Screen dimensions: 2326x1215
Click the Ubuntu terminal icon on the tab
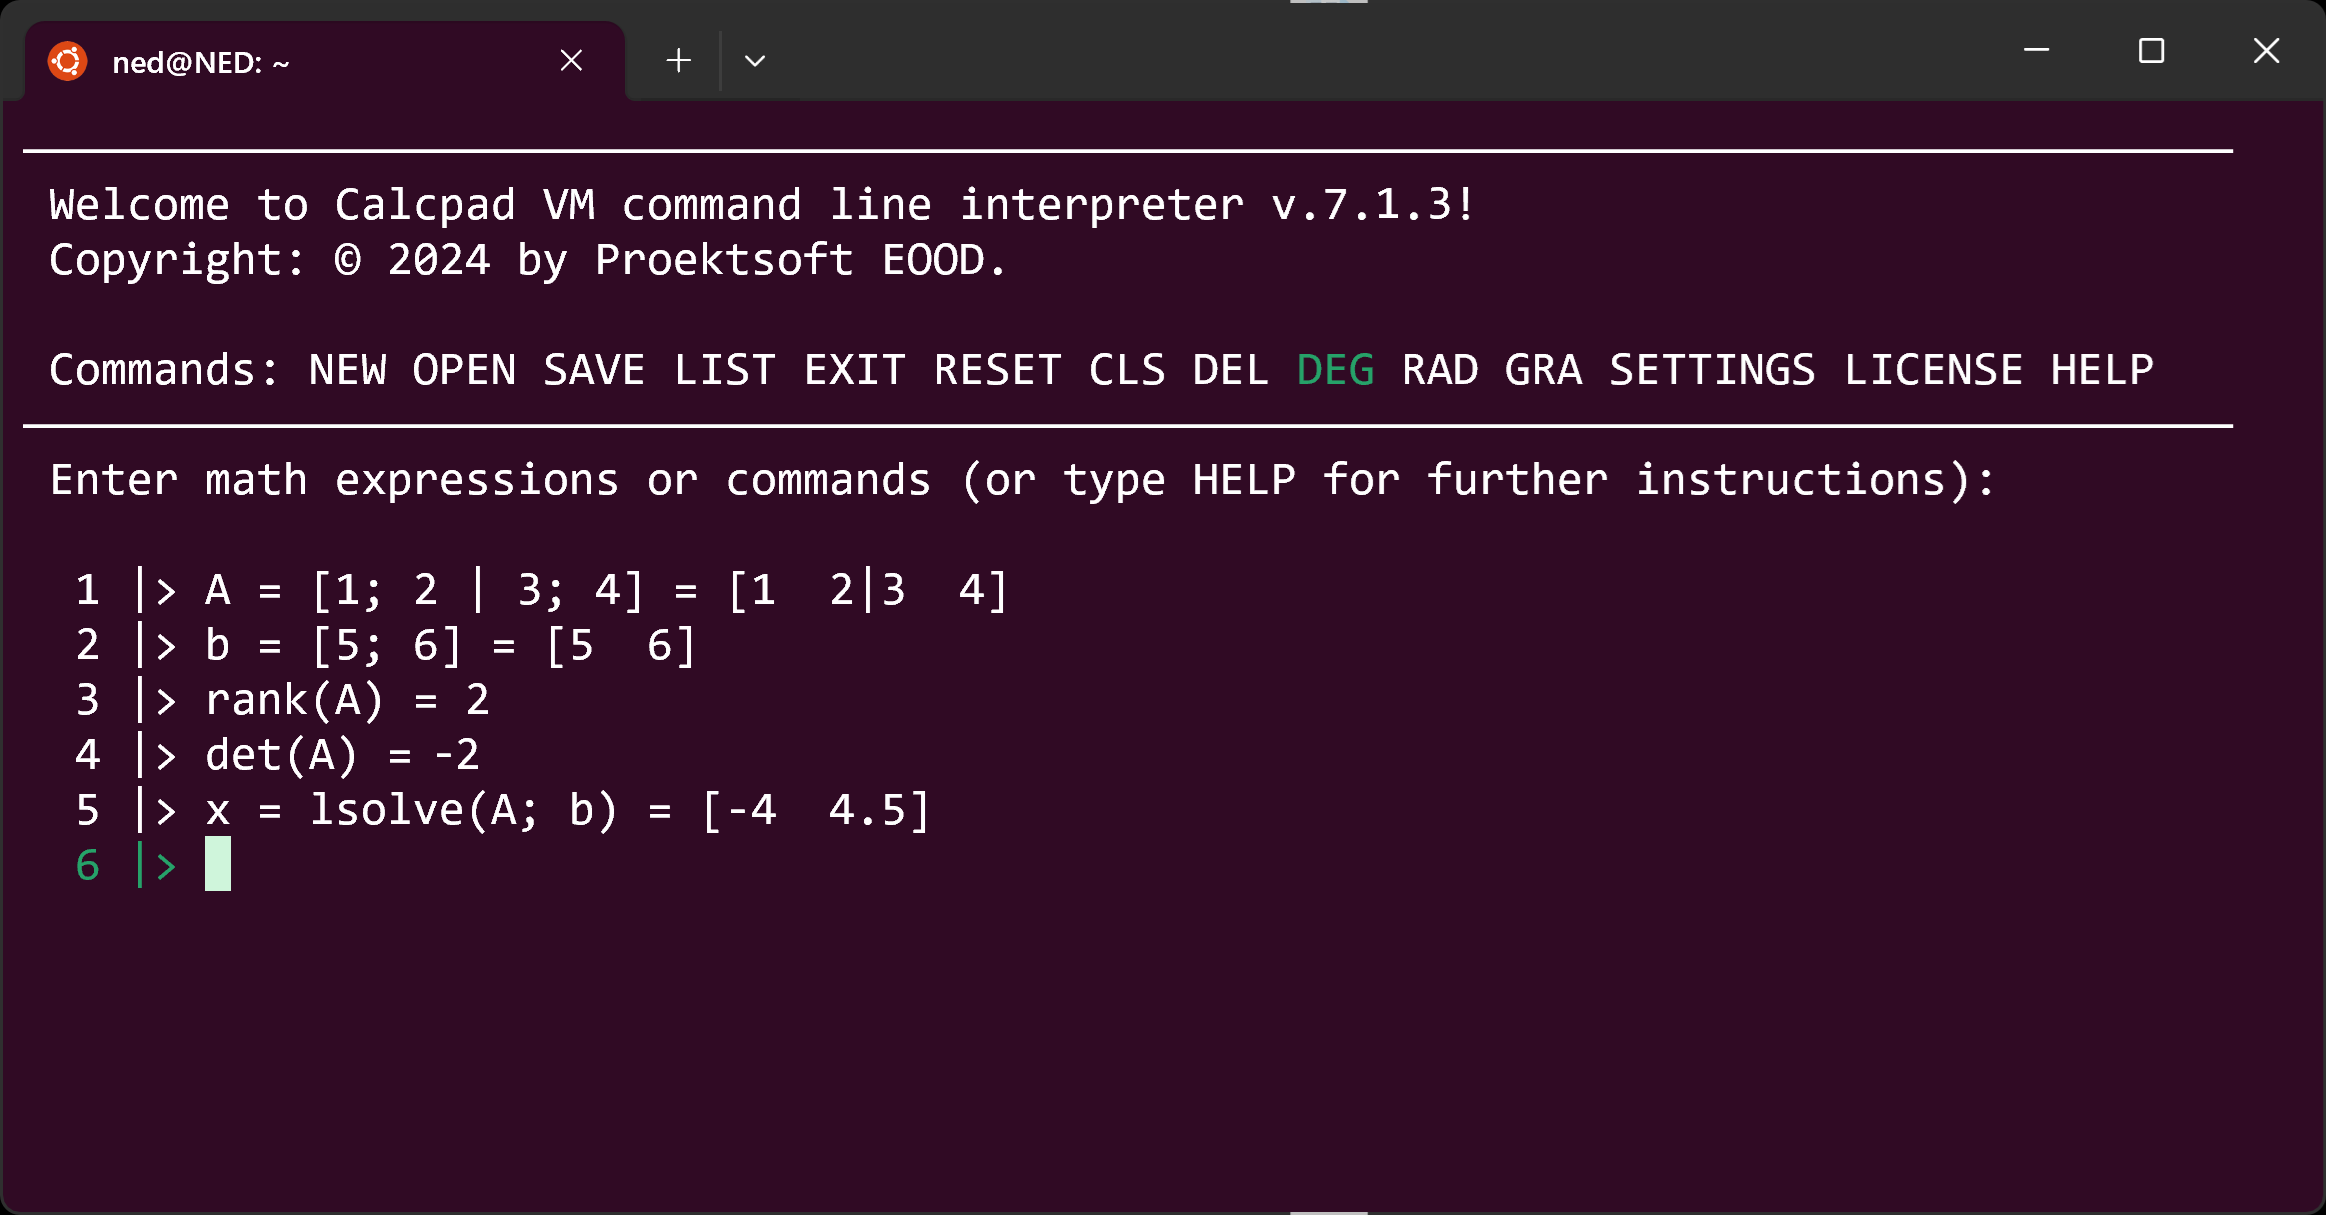(x=66, y=60)
